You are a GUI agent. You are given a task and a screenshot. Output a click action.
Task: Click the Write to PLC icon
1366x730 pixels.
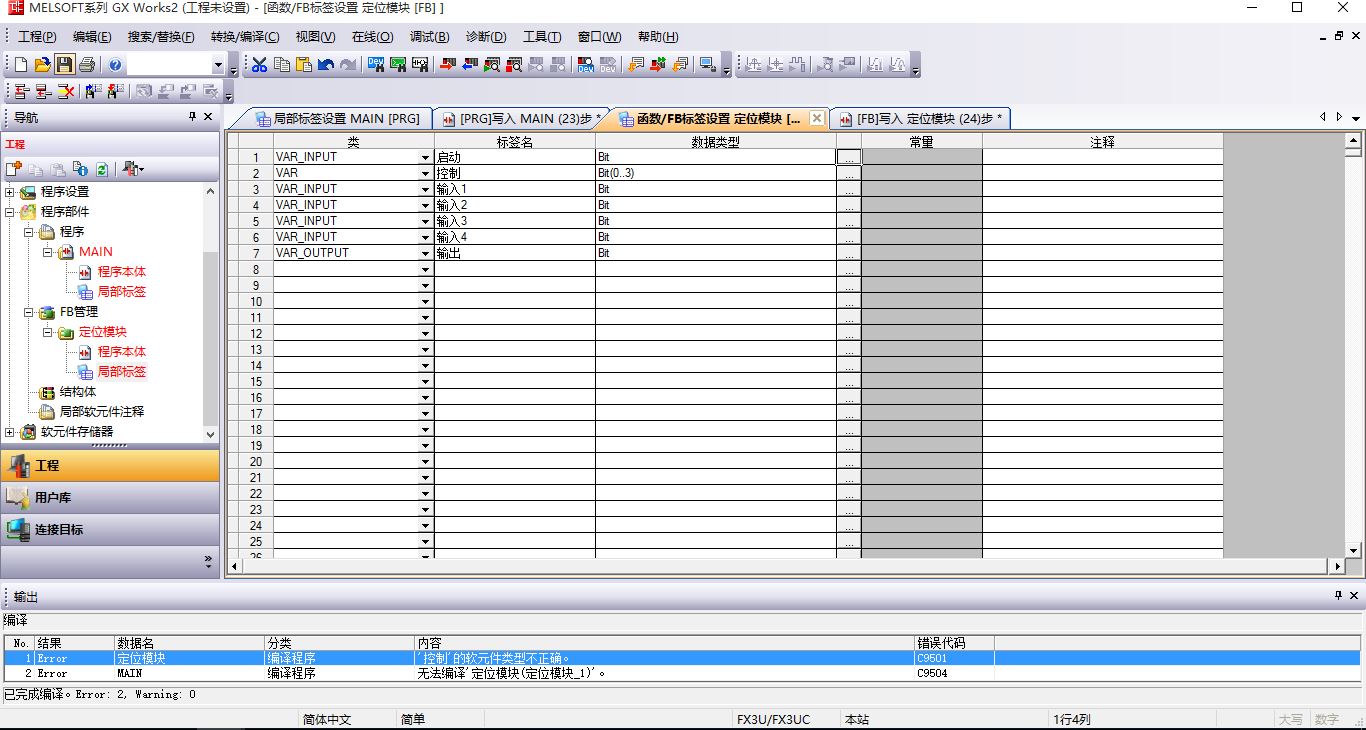point(447,65)
